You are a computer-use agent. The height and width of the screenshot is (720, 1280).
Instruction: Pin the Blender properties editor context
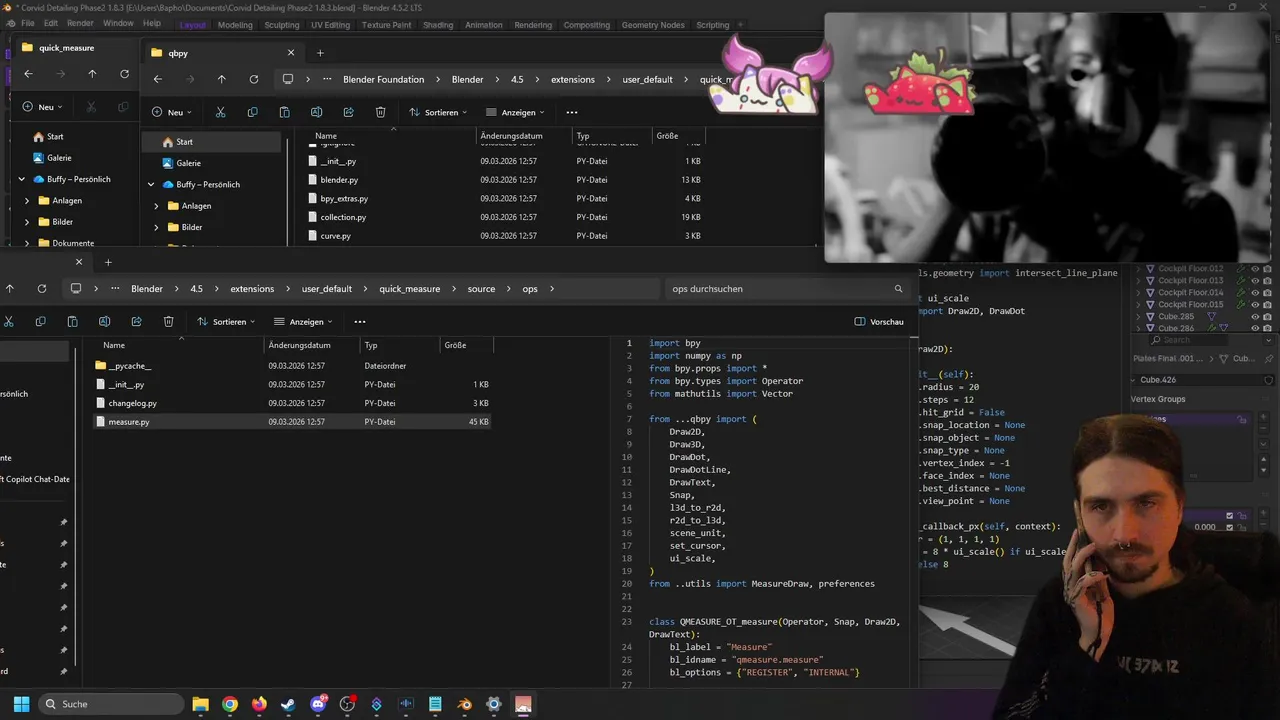[1269, 358]
